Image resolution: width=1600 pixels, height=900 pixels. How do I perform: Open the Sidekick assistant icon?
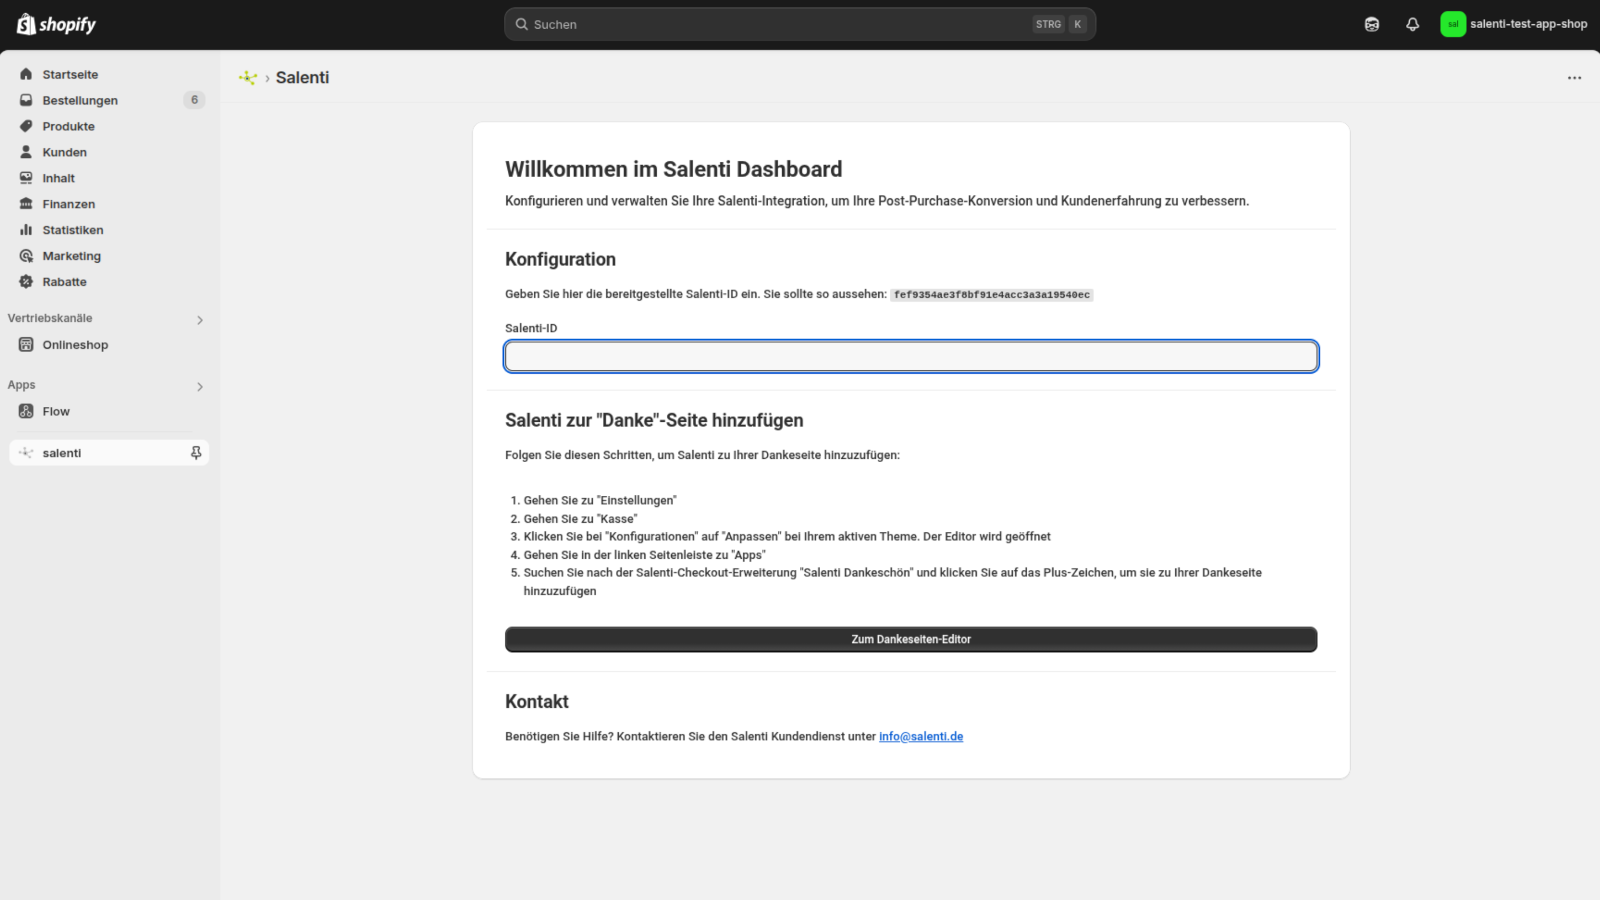(1372, 24)
